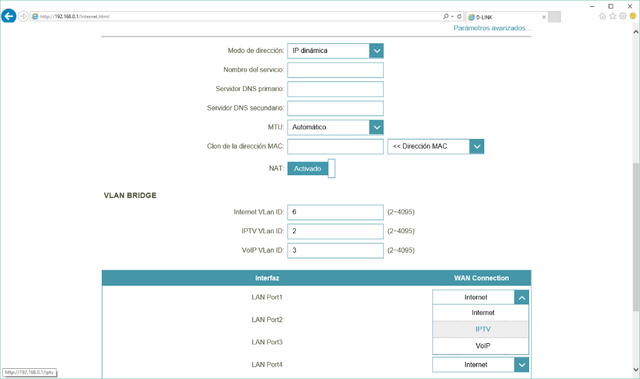Click the Interfaz column header
Image resolution: width=640 pixels, height=379 pixels.
pos(267,278)
